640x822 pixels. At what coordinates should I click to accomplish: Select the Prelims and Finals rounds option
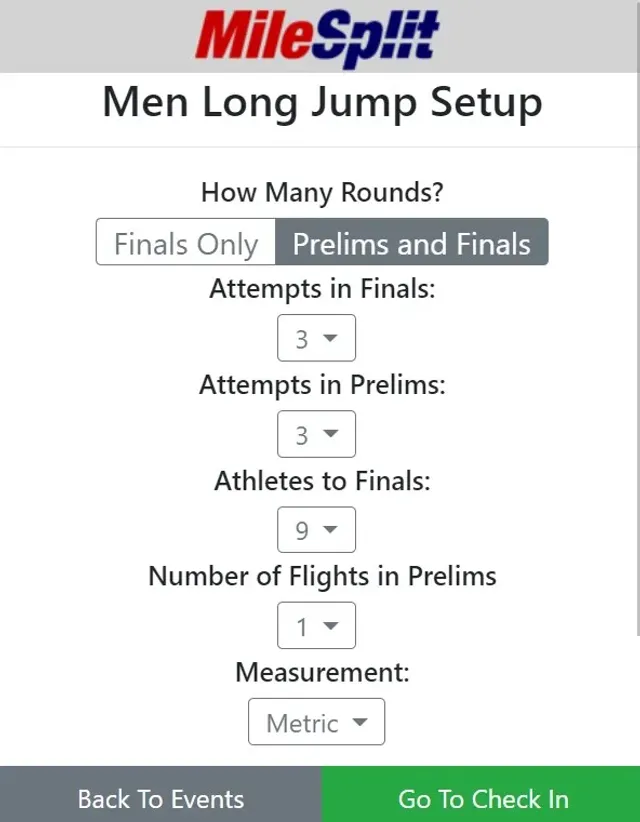tap(412, 242)
